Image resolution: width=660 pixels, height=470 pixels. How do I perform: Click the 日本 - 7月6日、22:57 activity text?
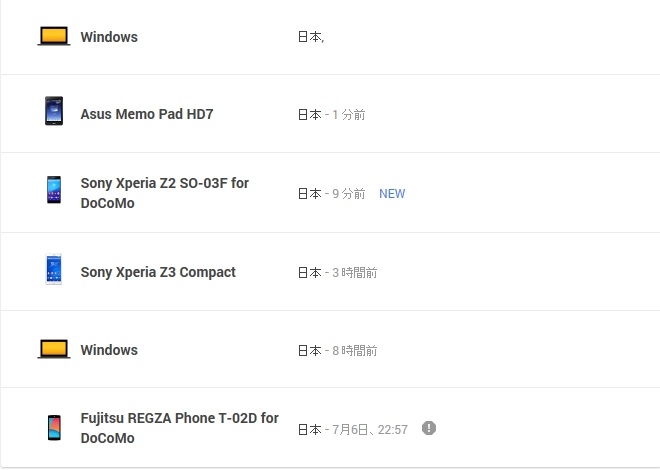click(353, 429)
